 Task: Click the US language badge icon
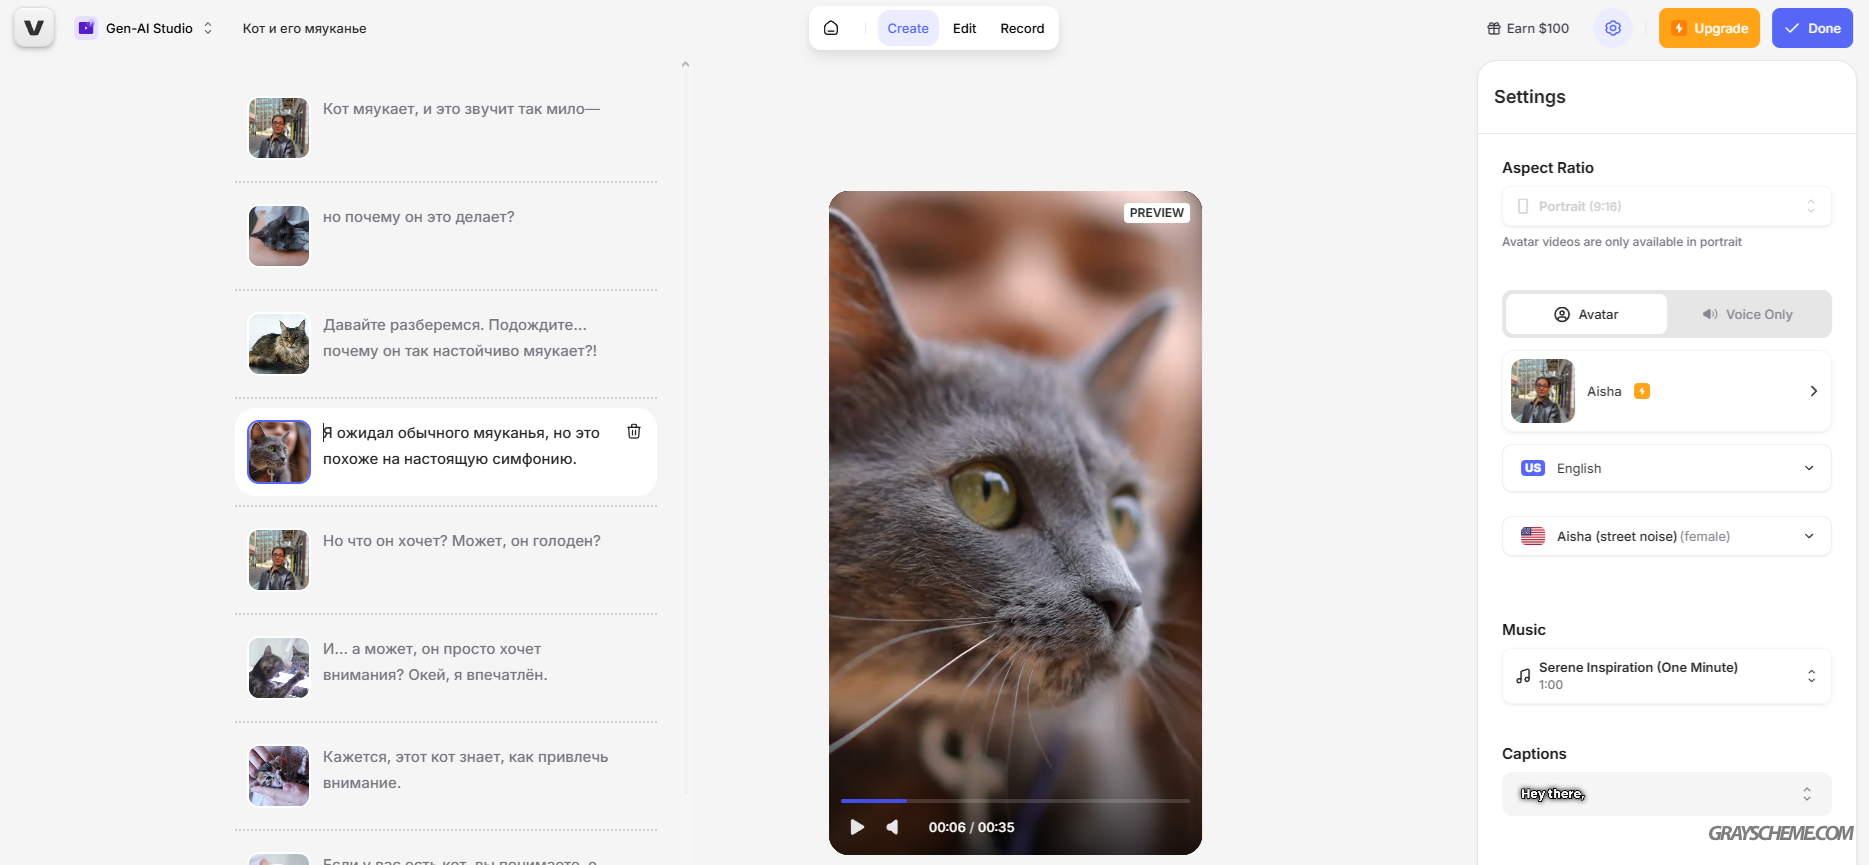point(1532,468)
